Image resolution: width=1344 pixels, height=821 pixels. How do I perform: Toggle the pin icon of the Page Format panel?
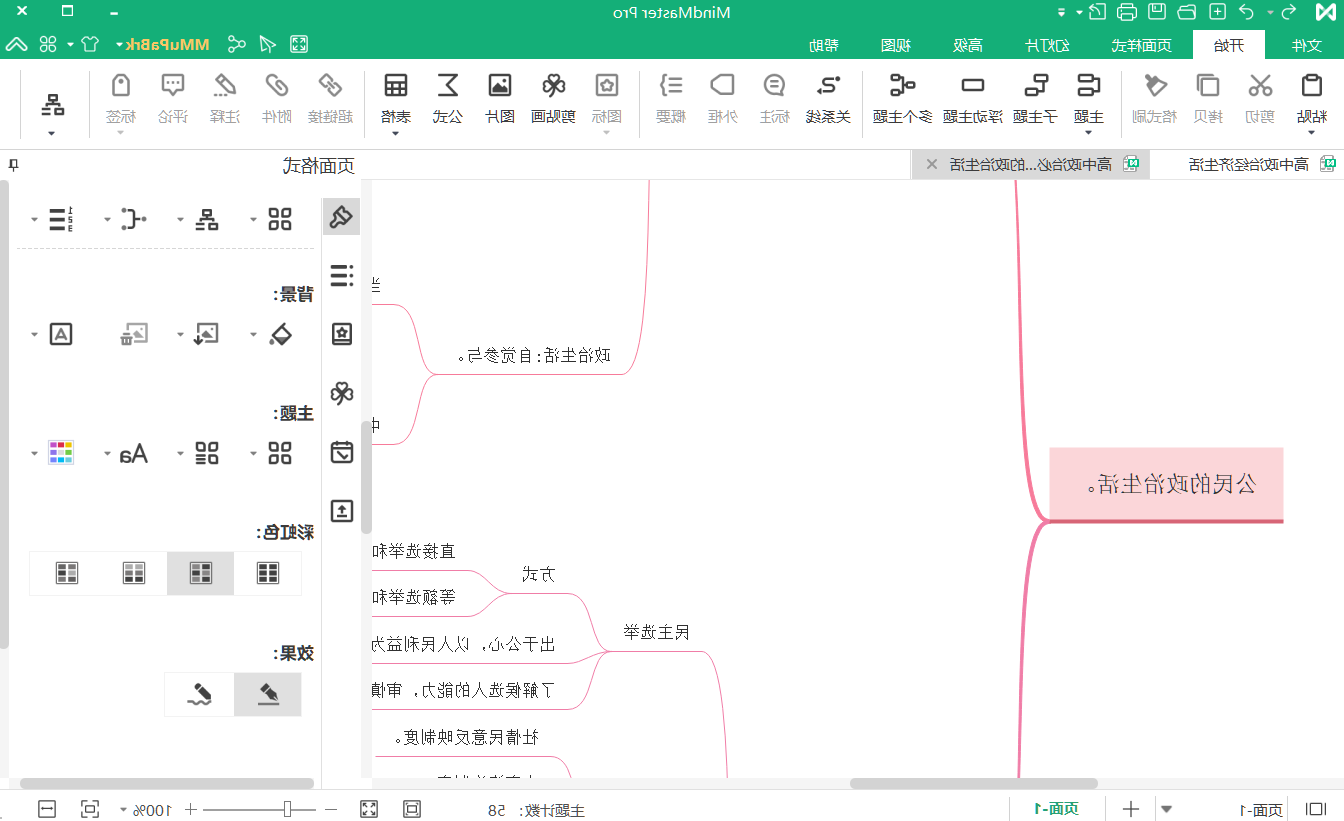pyautogui.click(x=13, y=166)
